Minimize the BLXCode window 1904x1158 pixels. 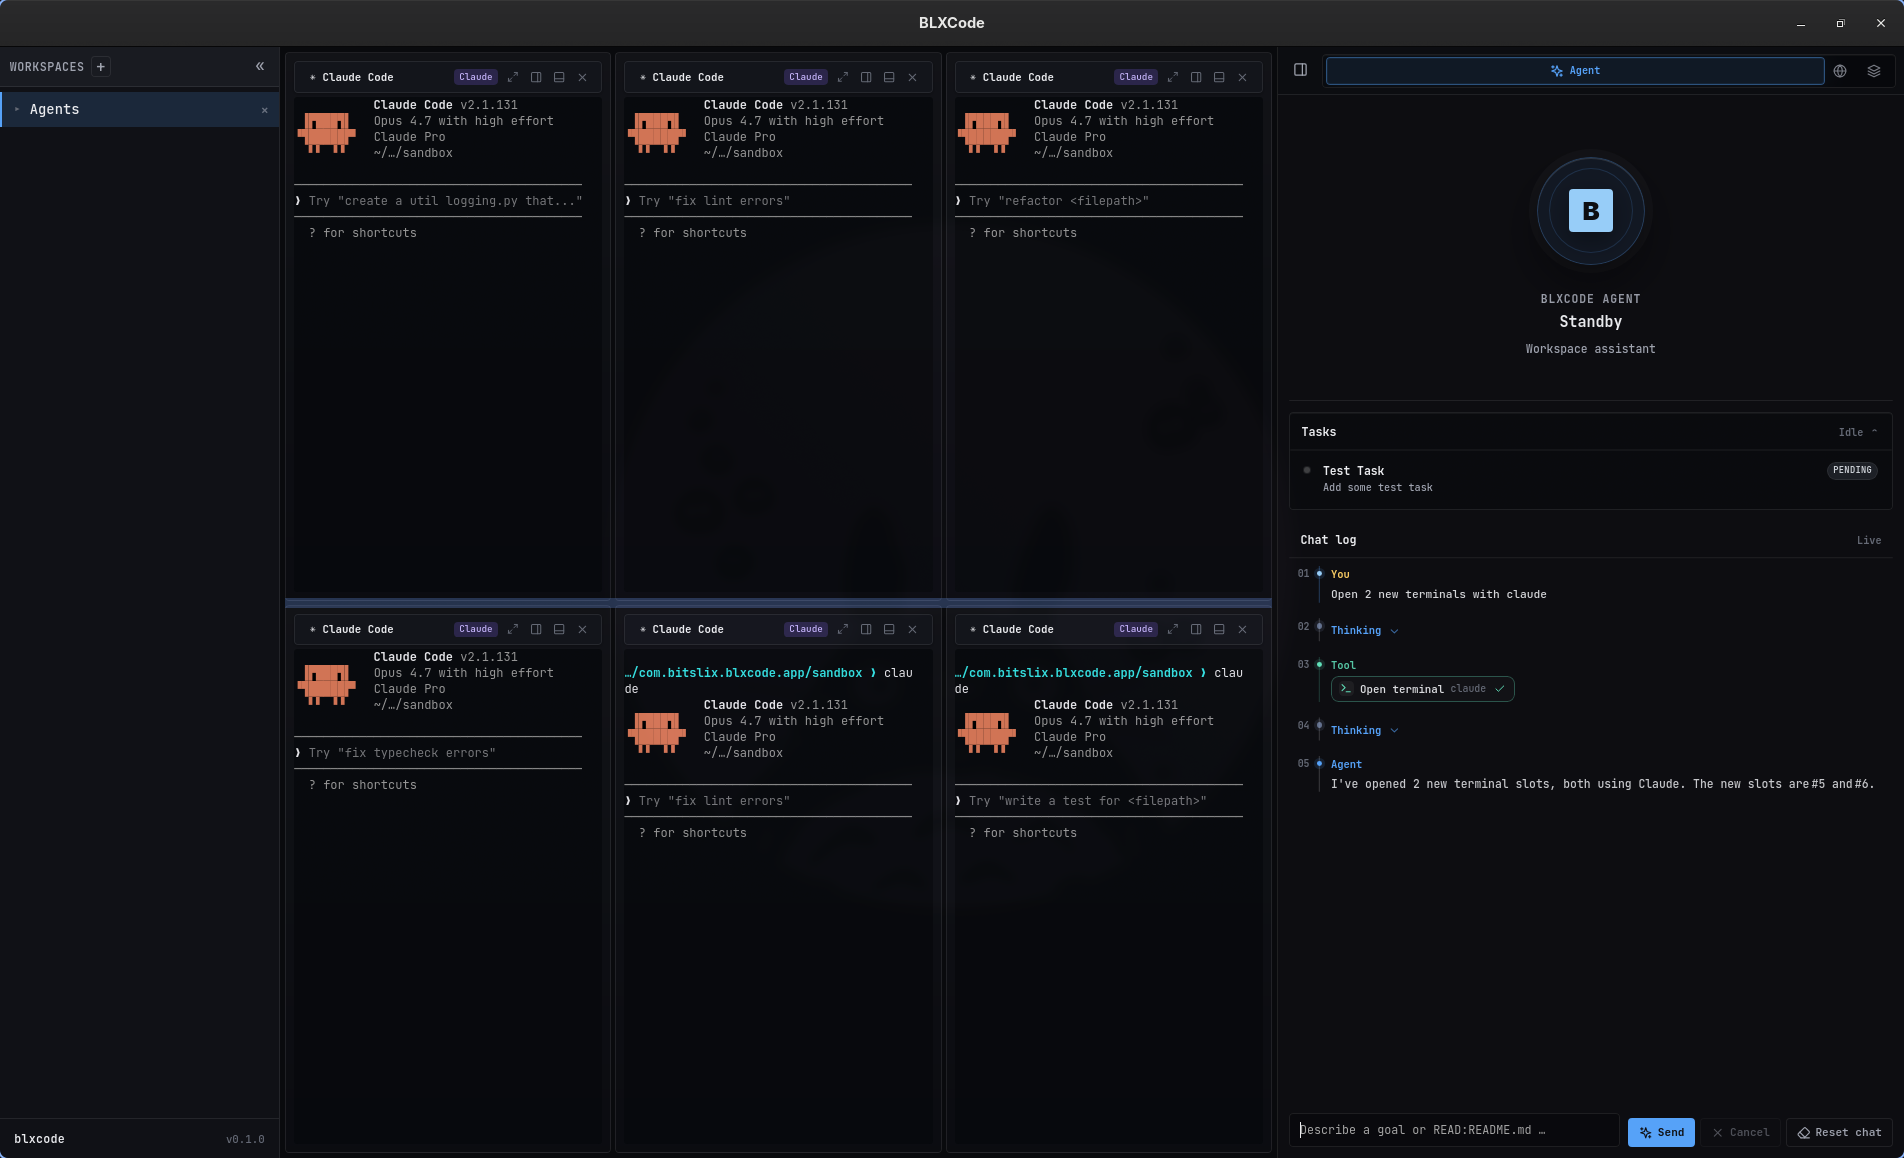point(1800,23)
